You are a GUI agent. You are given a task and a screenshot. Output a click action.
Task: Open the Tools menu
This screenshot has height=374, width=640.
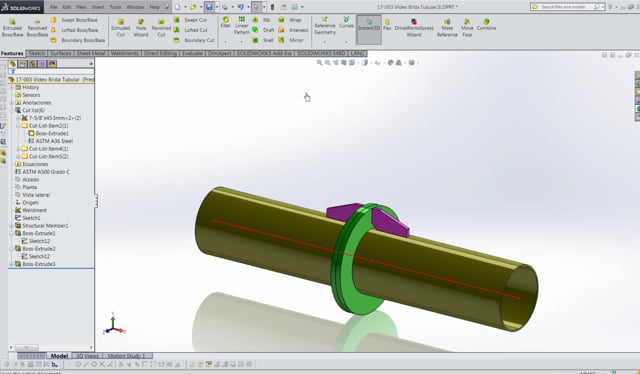(x=116, y=7)
